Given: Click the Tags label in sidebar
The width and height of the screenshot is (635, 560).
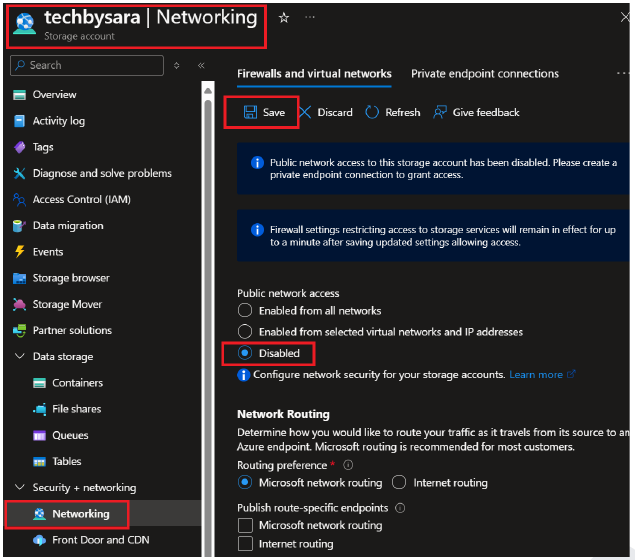Looking at the screenshot, I should pyautogui.click(x=43, y=147).
